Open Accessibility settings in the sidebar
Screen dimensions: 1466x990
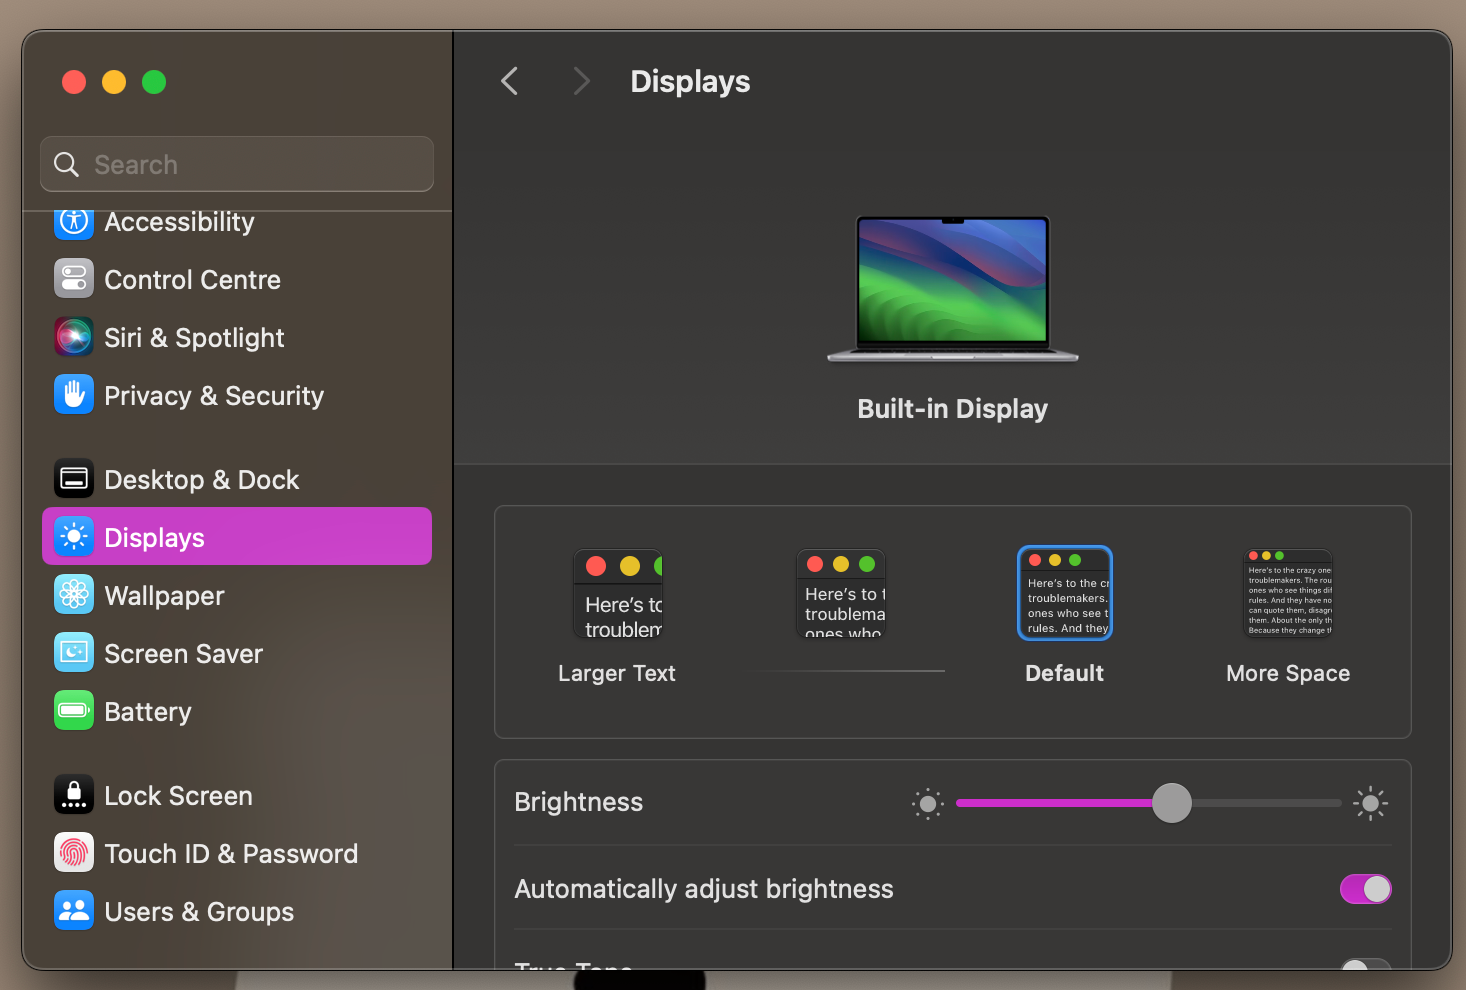(x=179, y=222)
